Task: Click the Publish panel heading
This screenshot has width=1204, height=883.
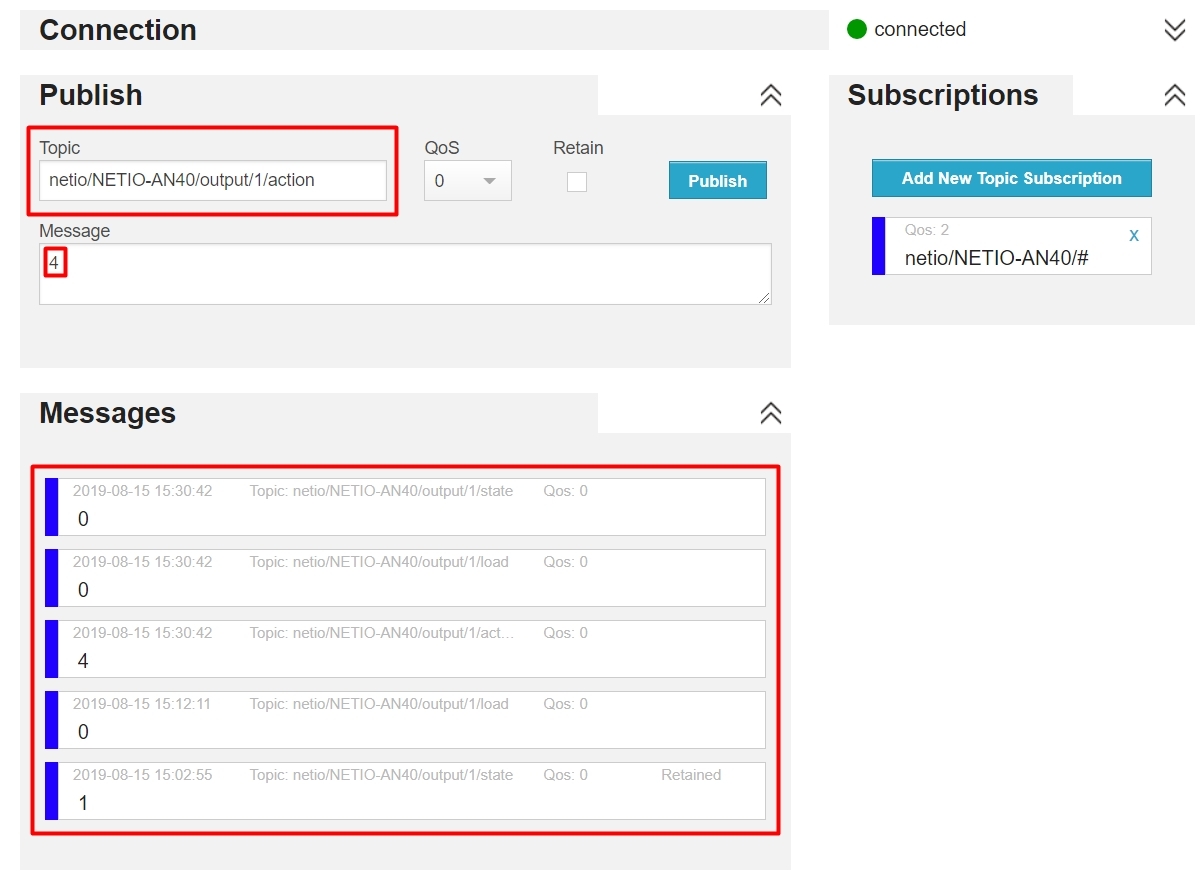Action: tap(91, 95)
